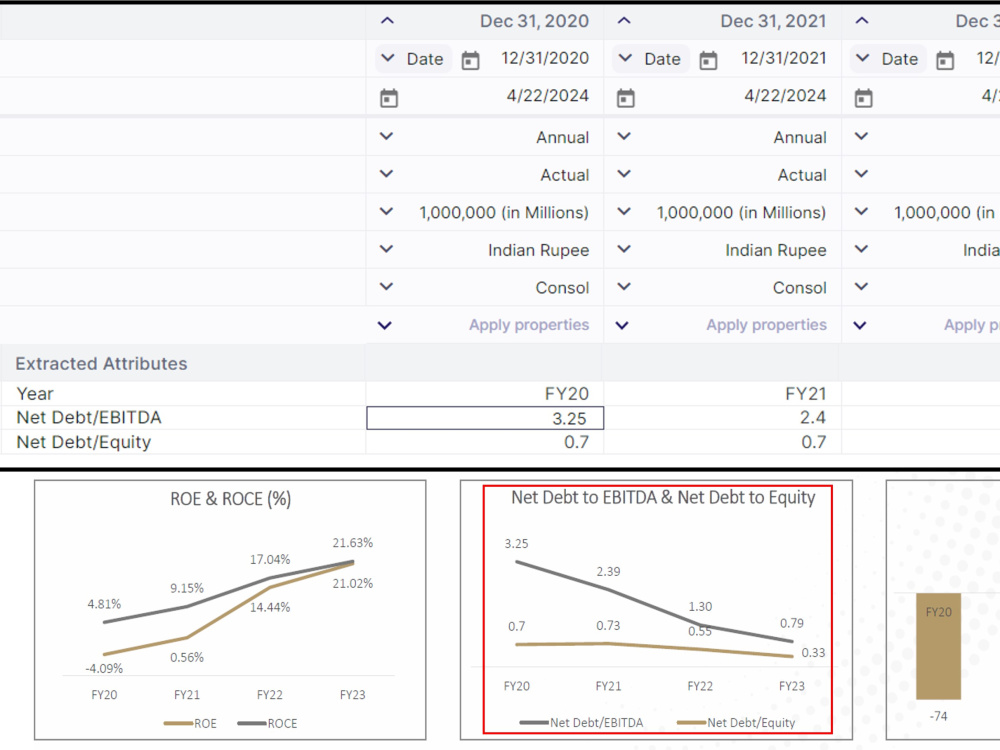
Task: Click the FY20 Year cell
Action: [x=485, y=393]
